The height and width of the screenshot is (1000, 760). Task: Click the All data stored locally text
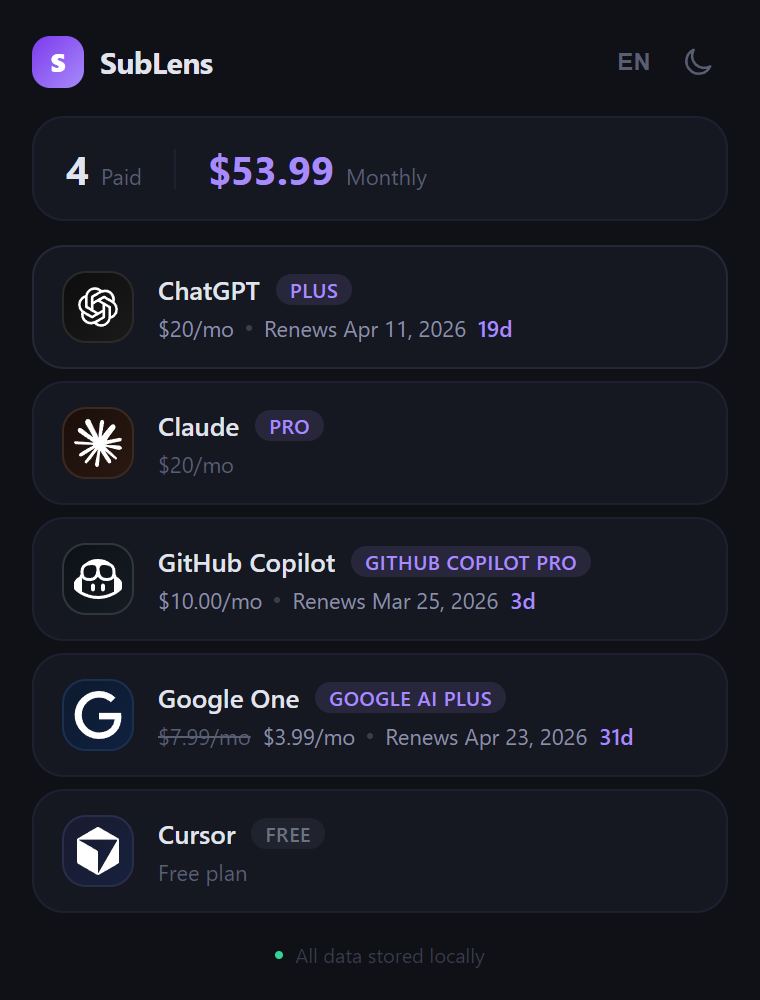pyautogui.click(x=390, y=956)
